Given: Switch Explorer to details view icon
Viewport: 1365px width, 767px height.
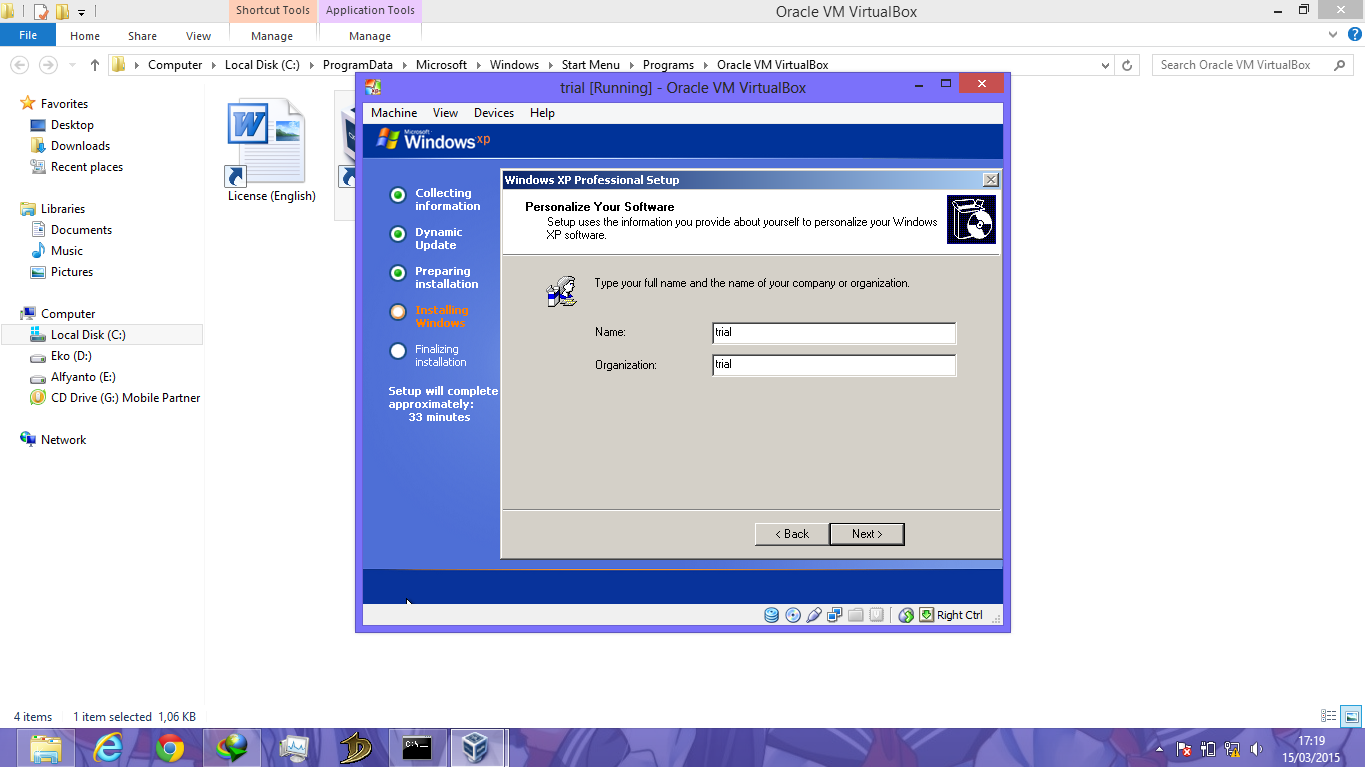Looking at the screenshot, I should coord(1329,716).
